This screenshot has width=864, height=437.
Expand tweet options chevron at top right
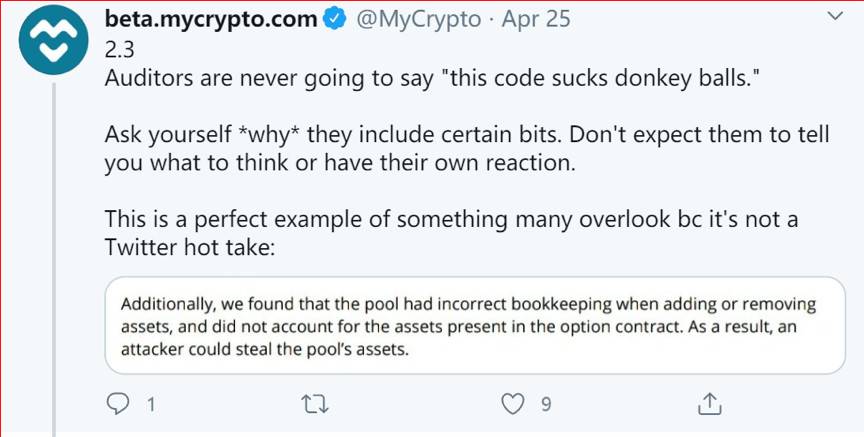click(x=836, y=17)
